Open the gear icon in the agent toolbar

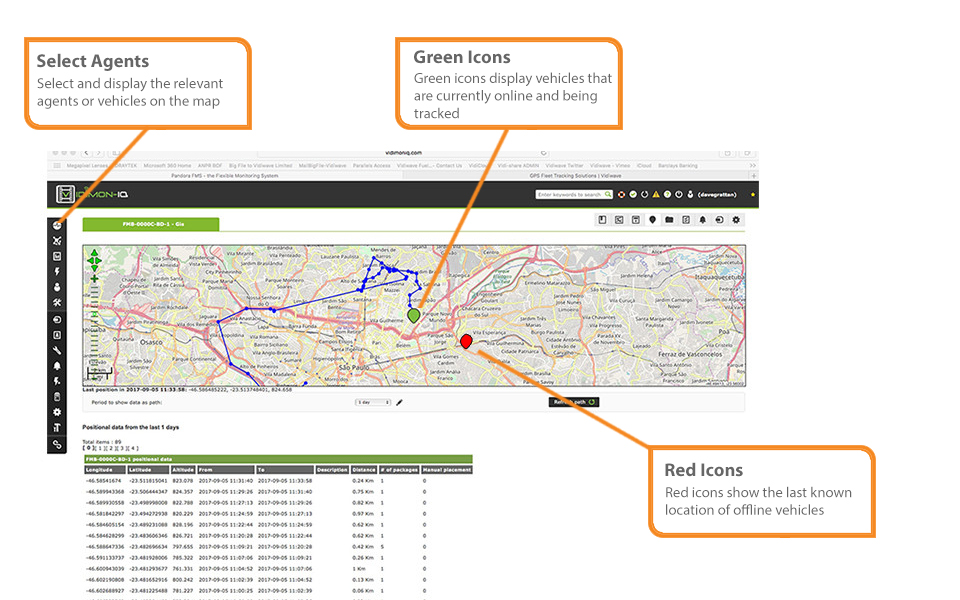[x=736, y=219]
